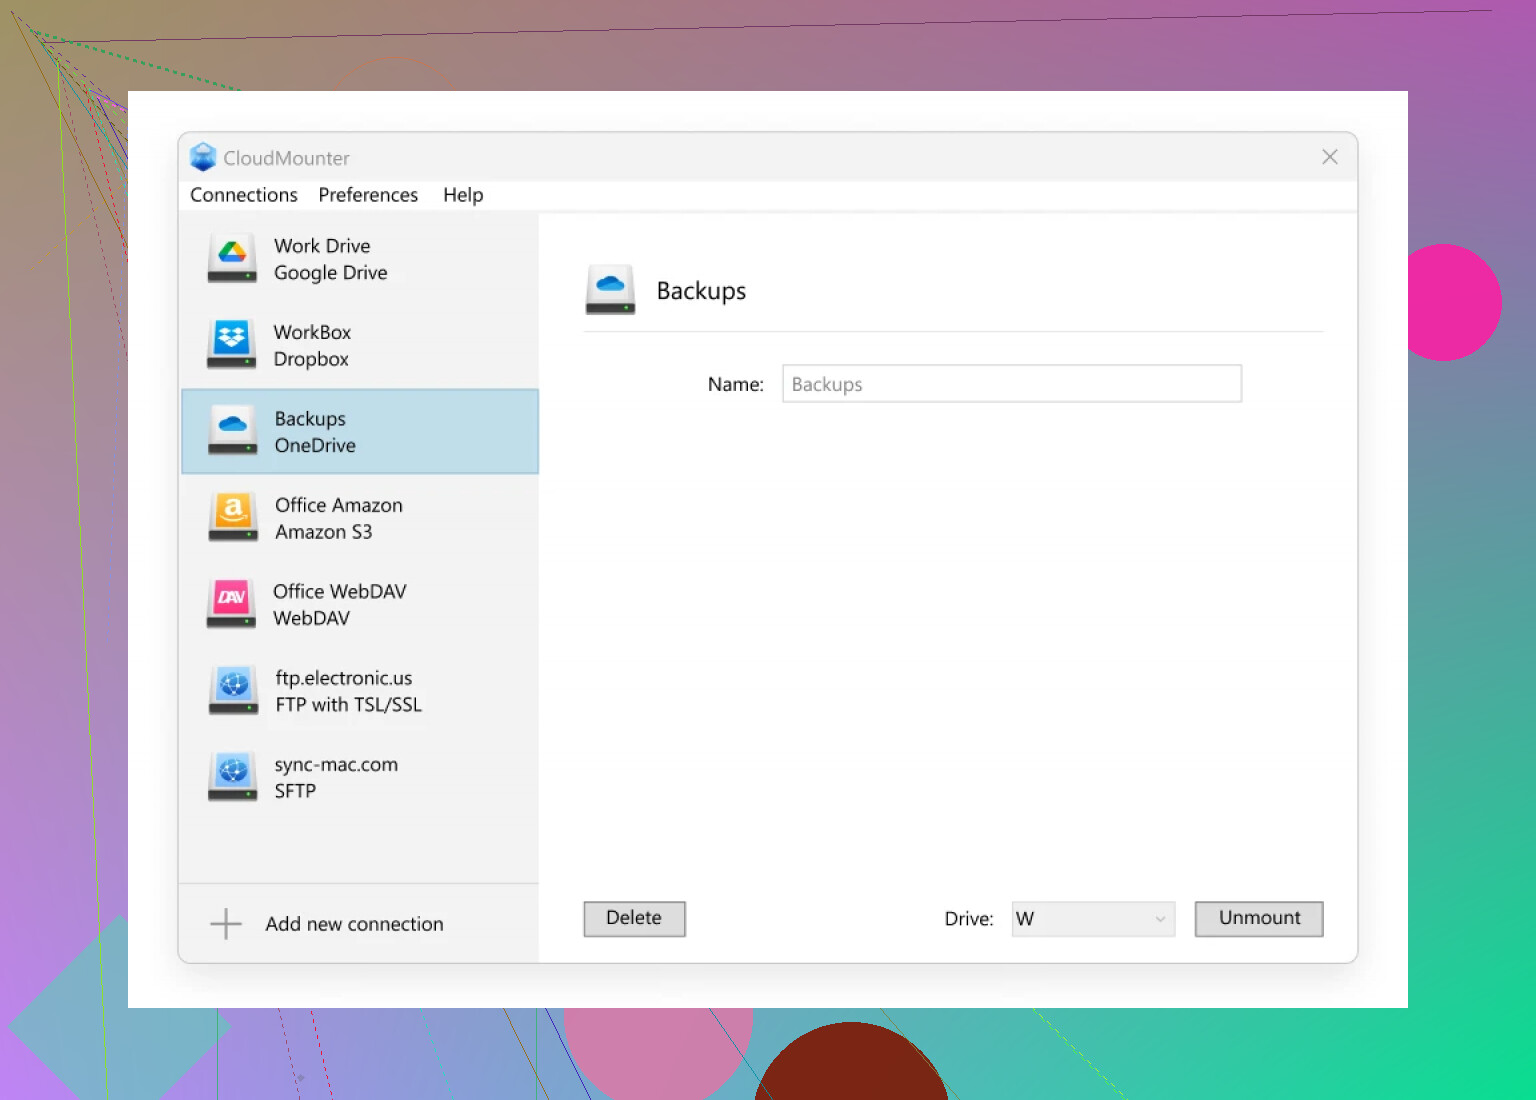Click the Dropbox subtitle text
Image resolution: width=1536 pixels, height=1100 pixels.
[311, 359]
